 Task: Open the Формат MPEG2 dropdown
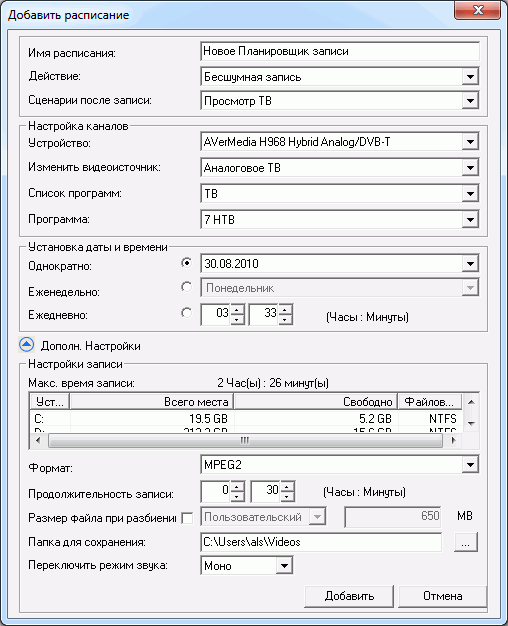[470, 464]
